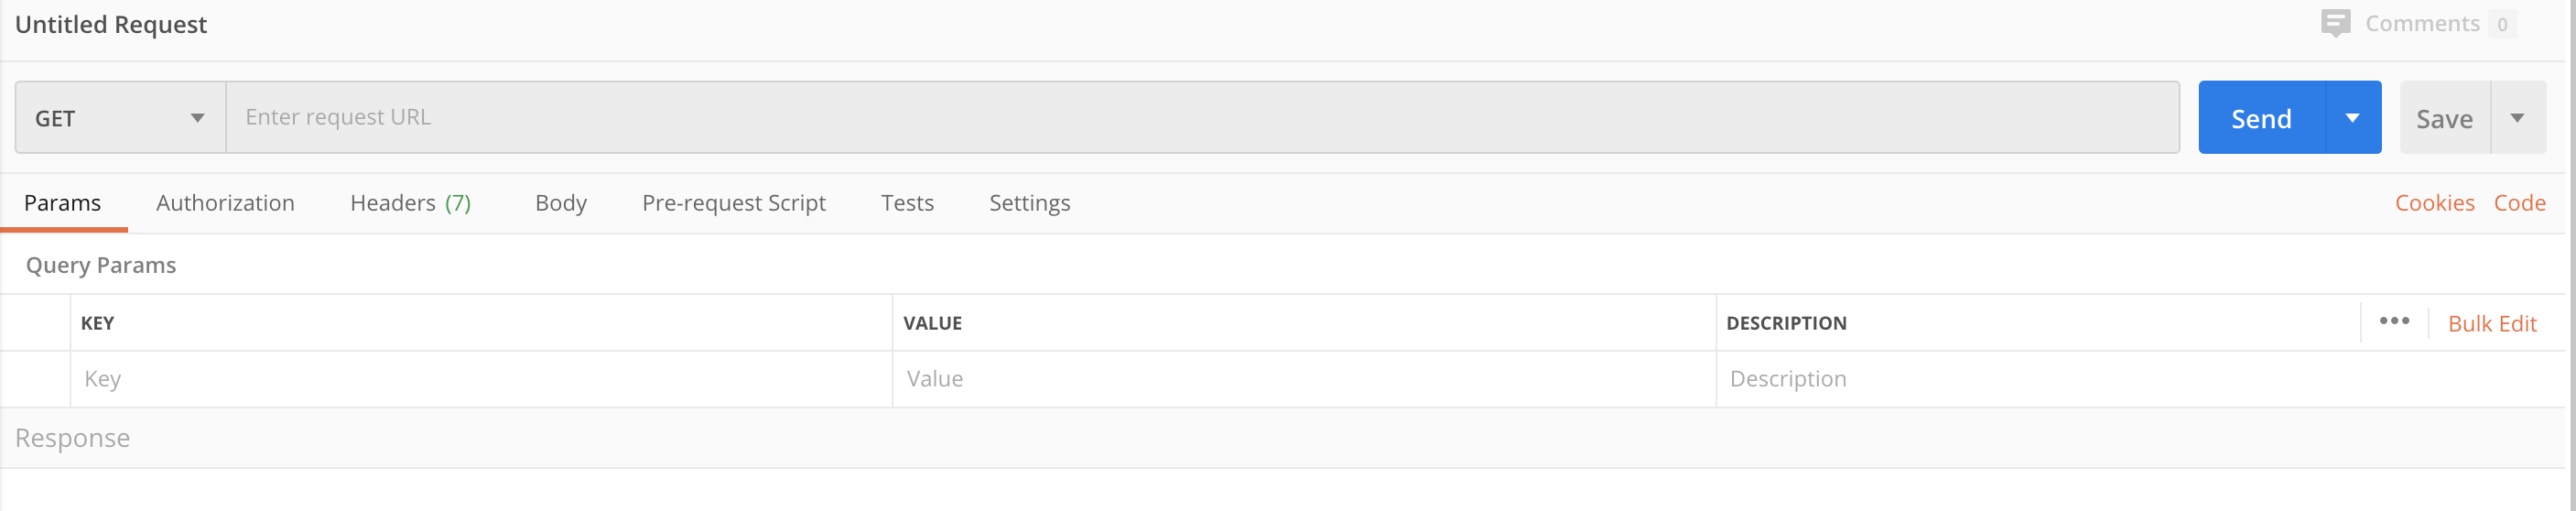Click the query param Key field
Viewport: 2576px width, 511px height.
[x=481, y=379]
